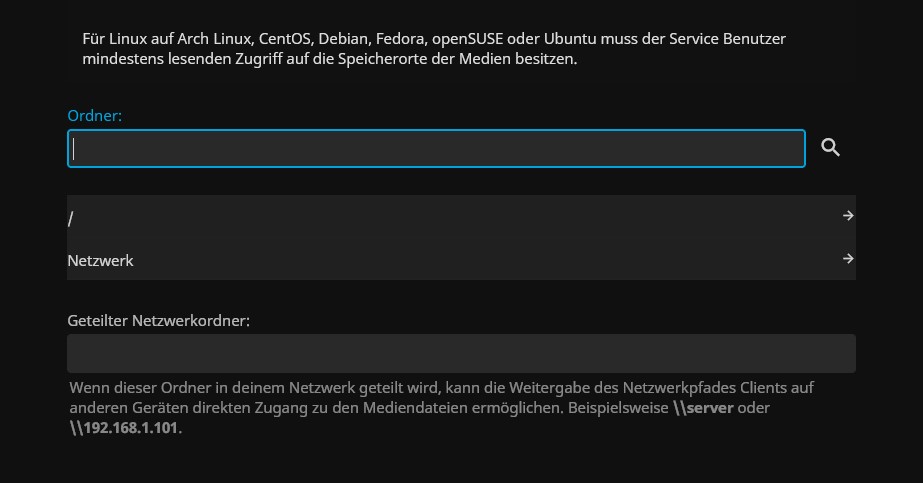Click the "Geteilter Netzwerkordner:" label

click(158, 321)
